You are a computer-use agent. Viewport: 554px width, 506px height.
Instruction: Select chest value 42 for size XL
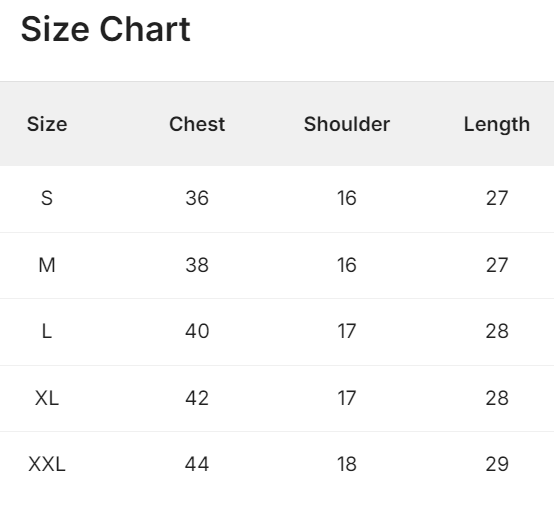[x=197, y=398]
